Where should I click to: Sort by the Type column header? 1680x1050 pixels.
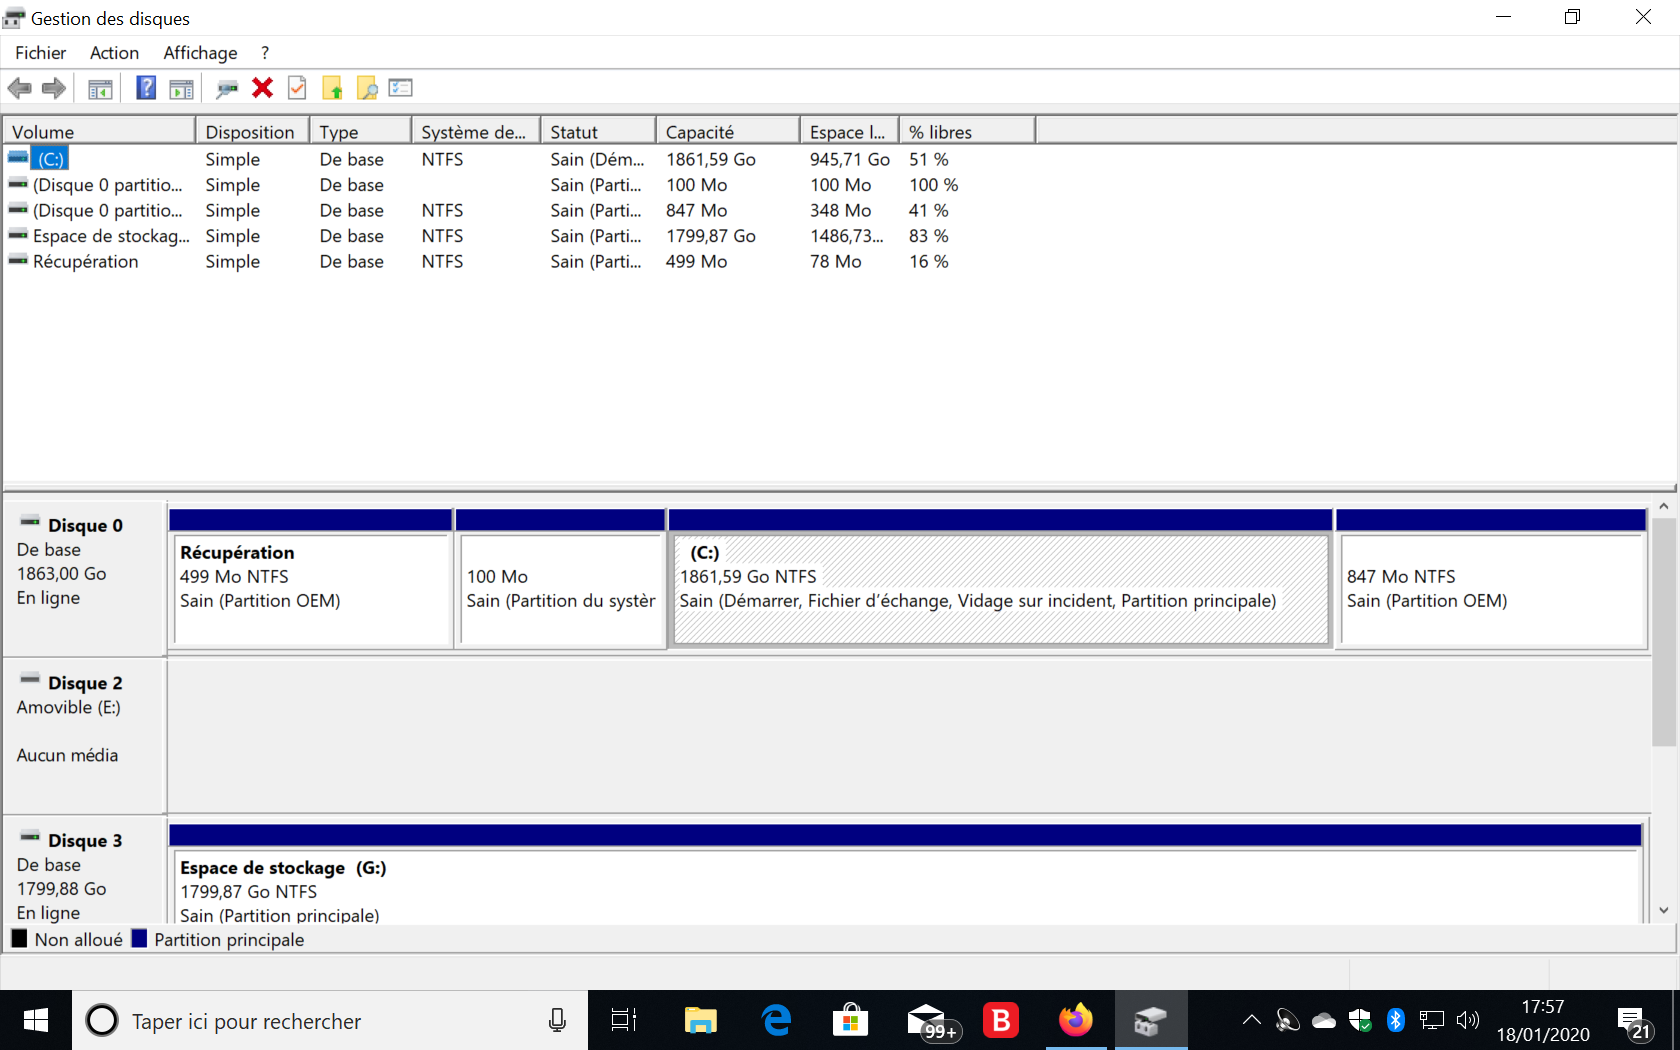point(361,132)
